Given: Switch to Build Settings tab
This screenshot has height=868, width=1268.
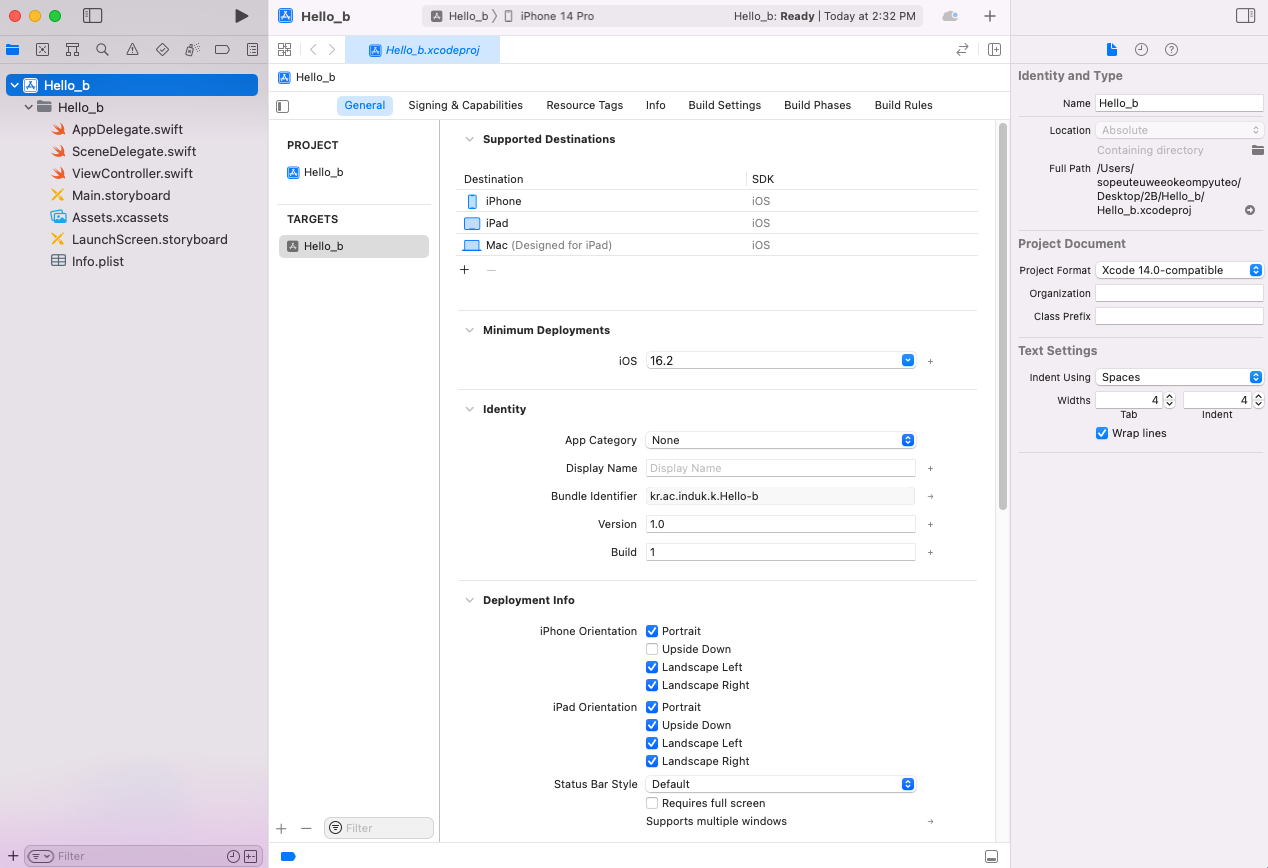Looking at the screenshot, I should pyautogui.click(x=724, y=105).
